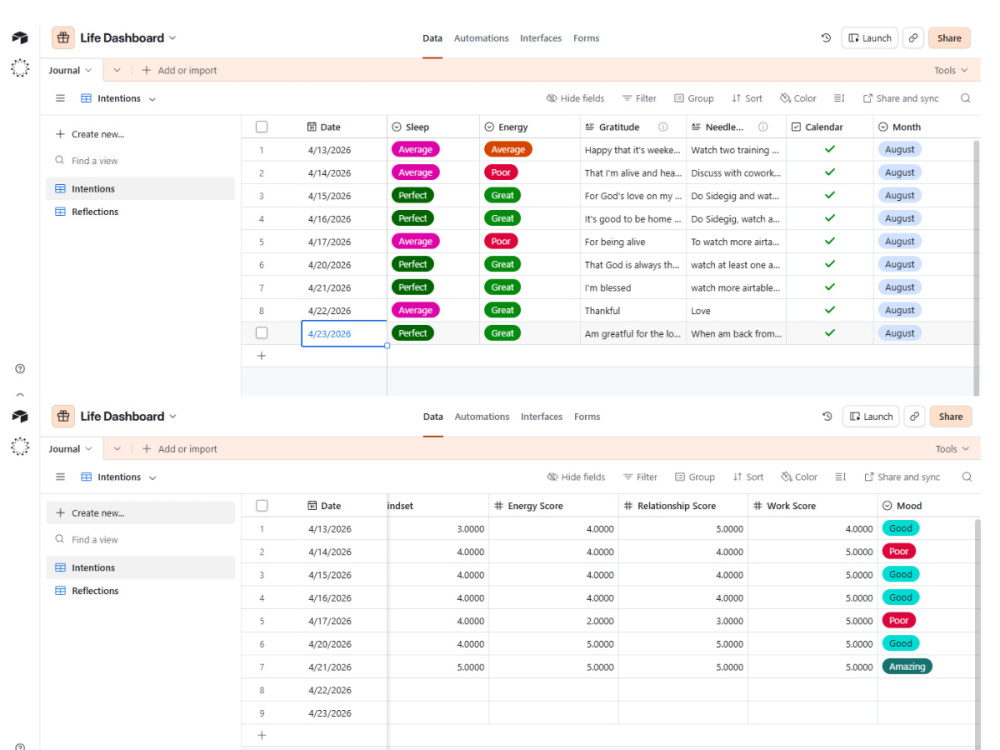Viewport: 1000px width, 750px height.
Task: Click the dotted circle icon in top sidebar
Action: pyautogui.click(x=20, y=68)
